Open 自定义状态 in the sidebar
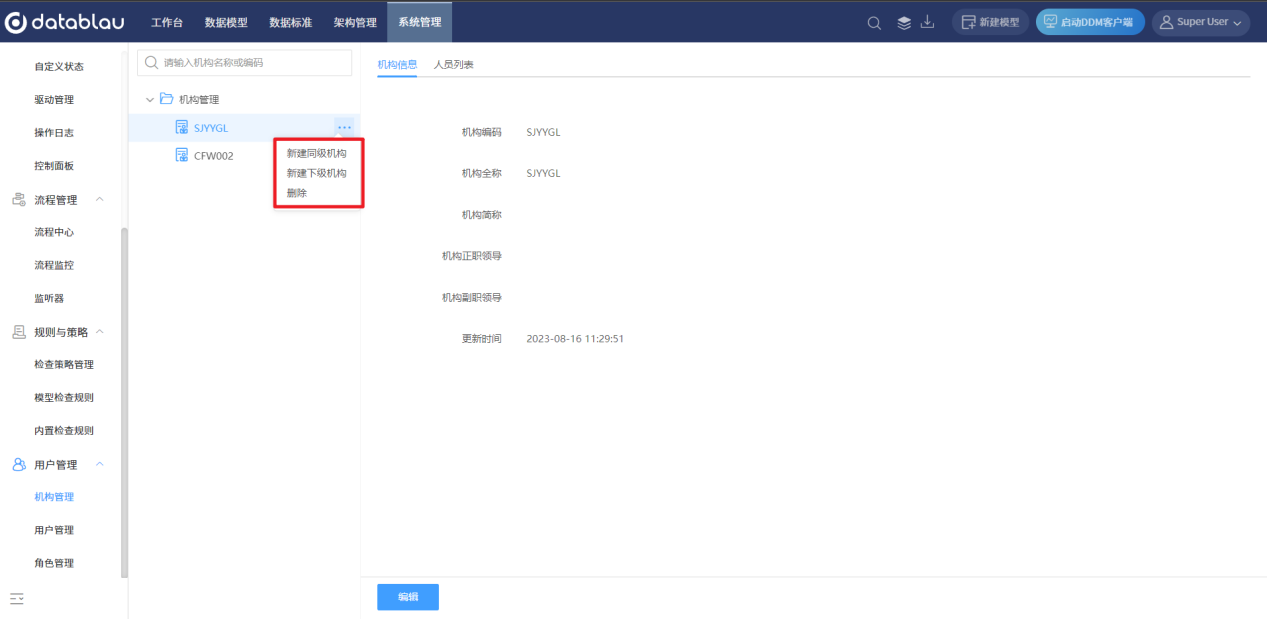 coord(59,67)
